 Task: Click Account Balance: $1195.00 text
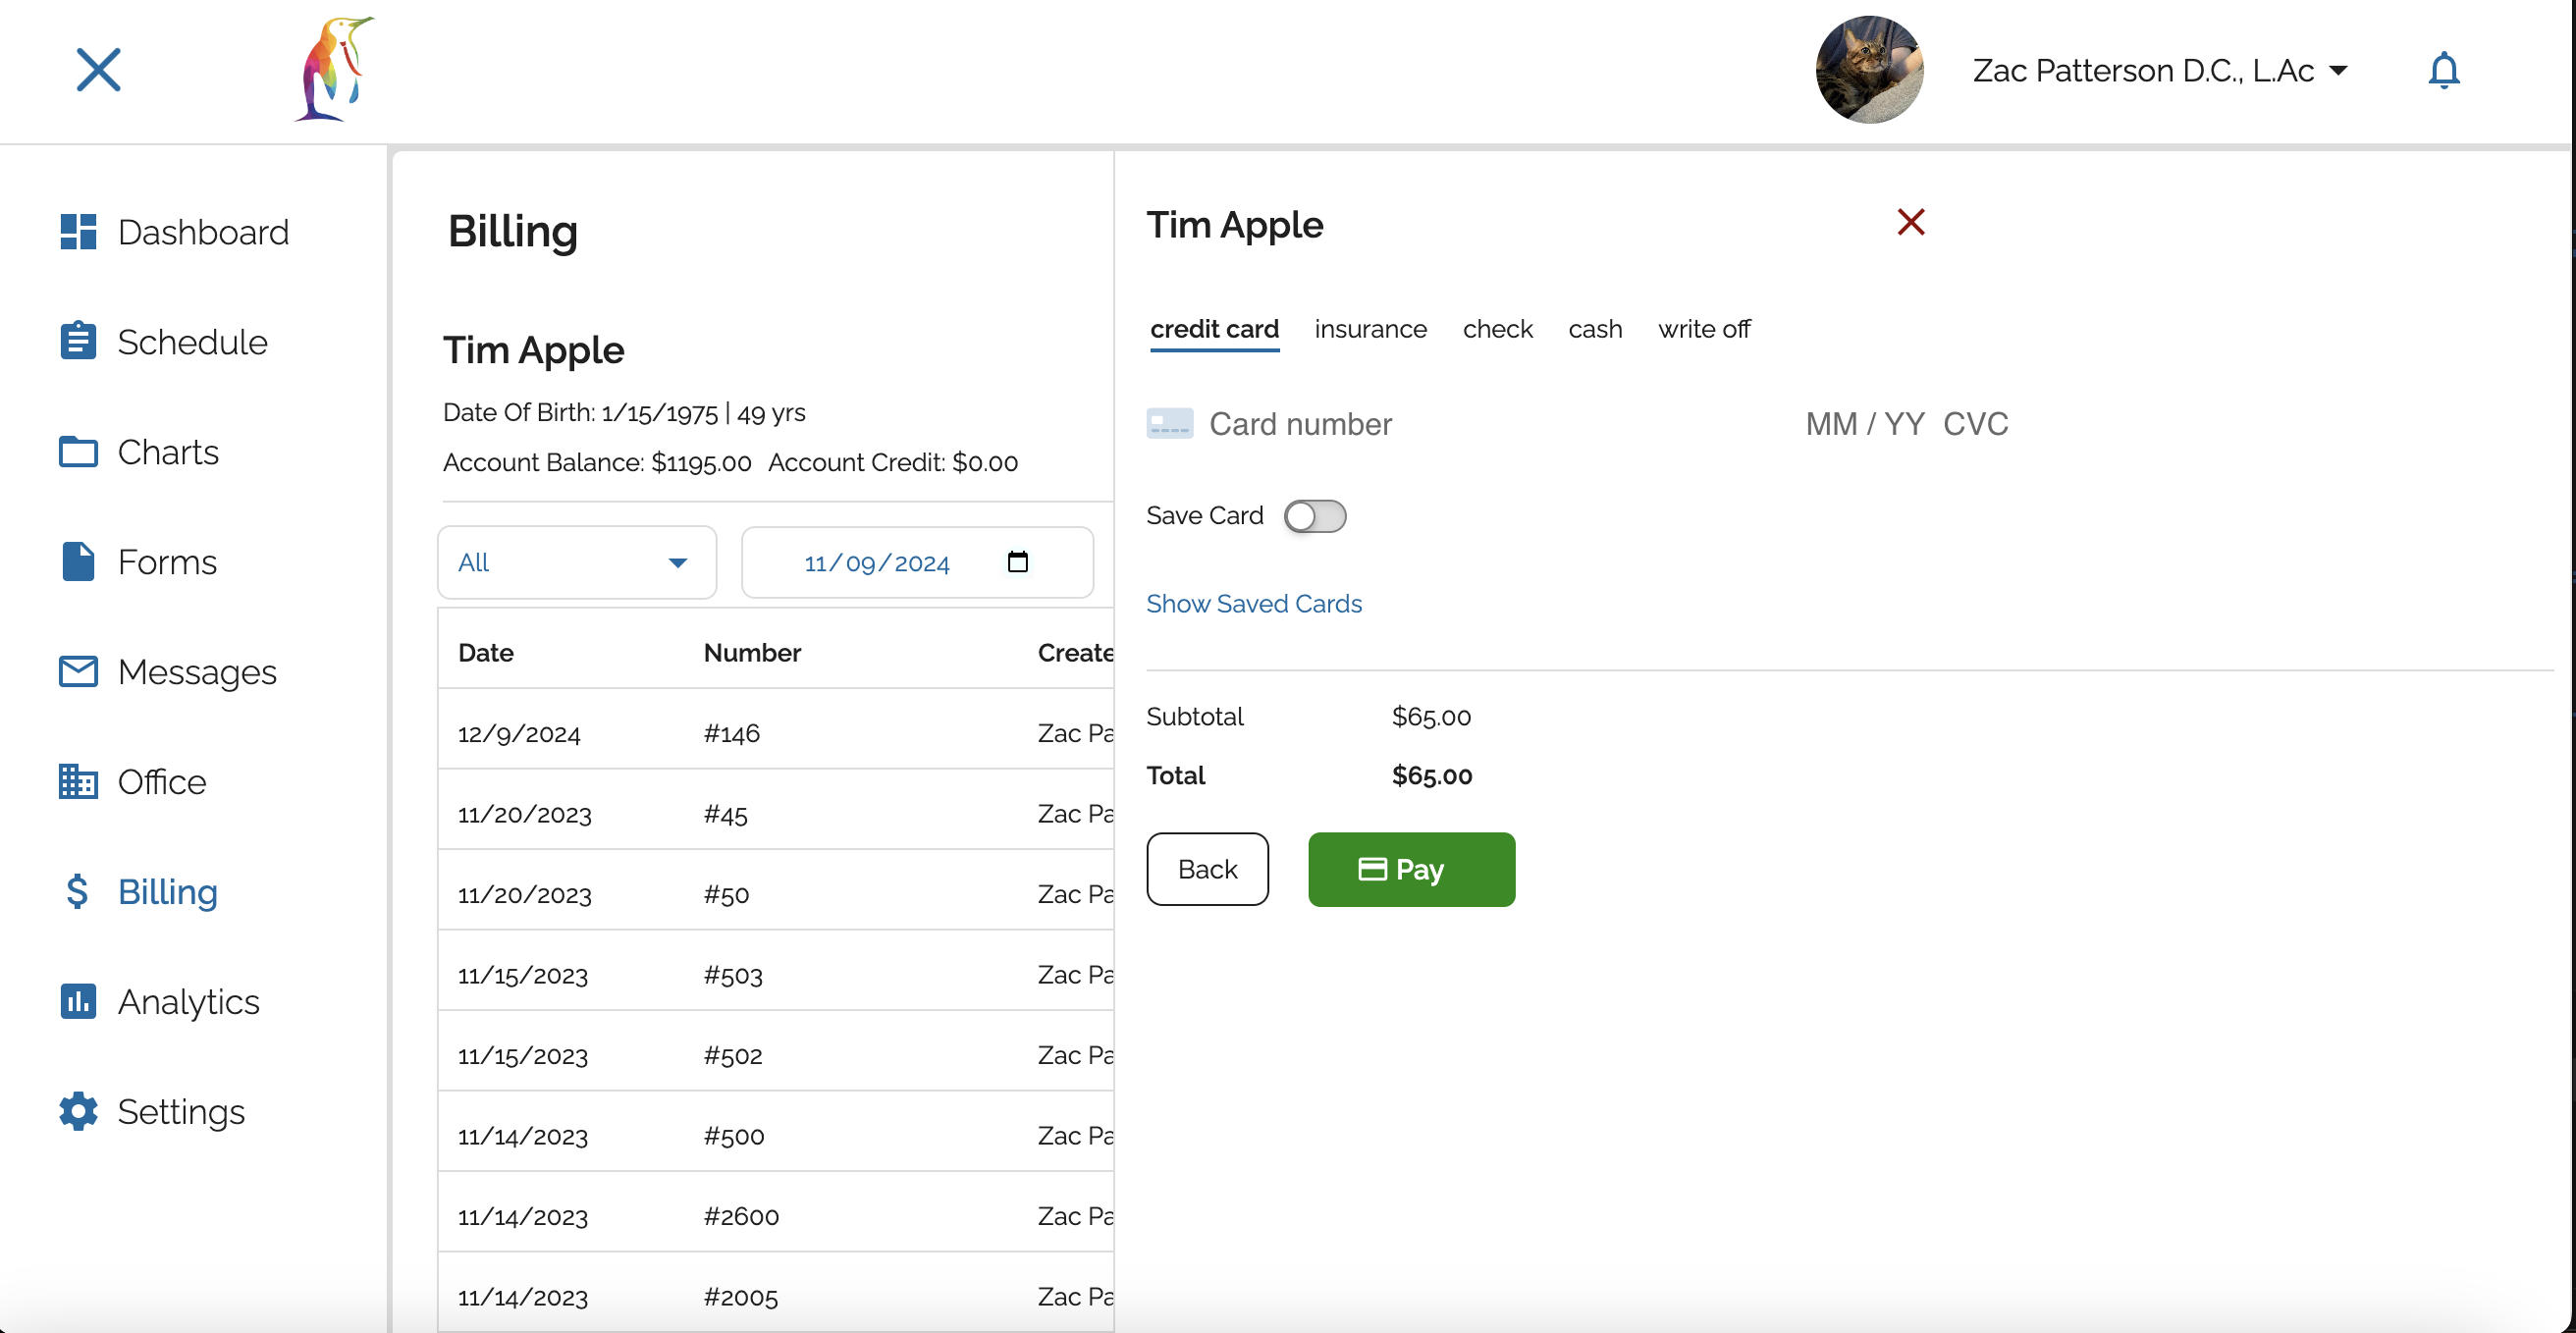(x=597, y=462)
